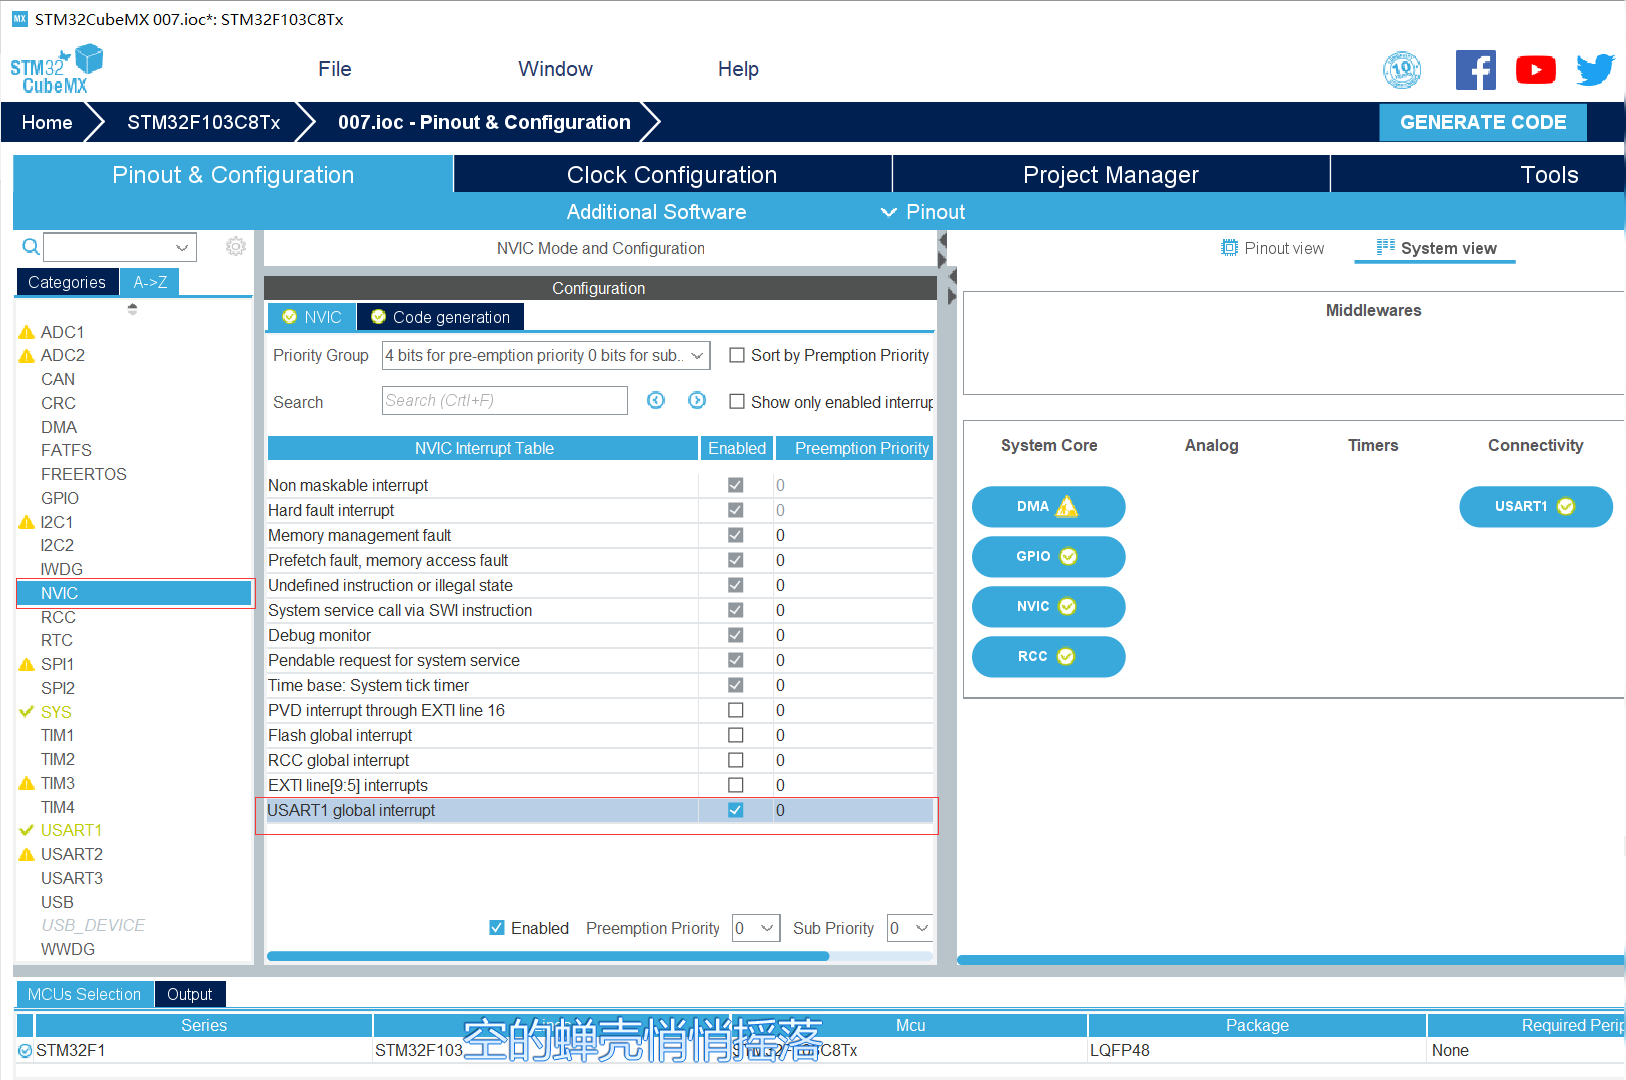Open the GPIO system core button
This screenshot has height=1080, width=1626.
(x=1048, y=556)
